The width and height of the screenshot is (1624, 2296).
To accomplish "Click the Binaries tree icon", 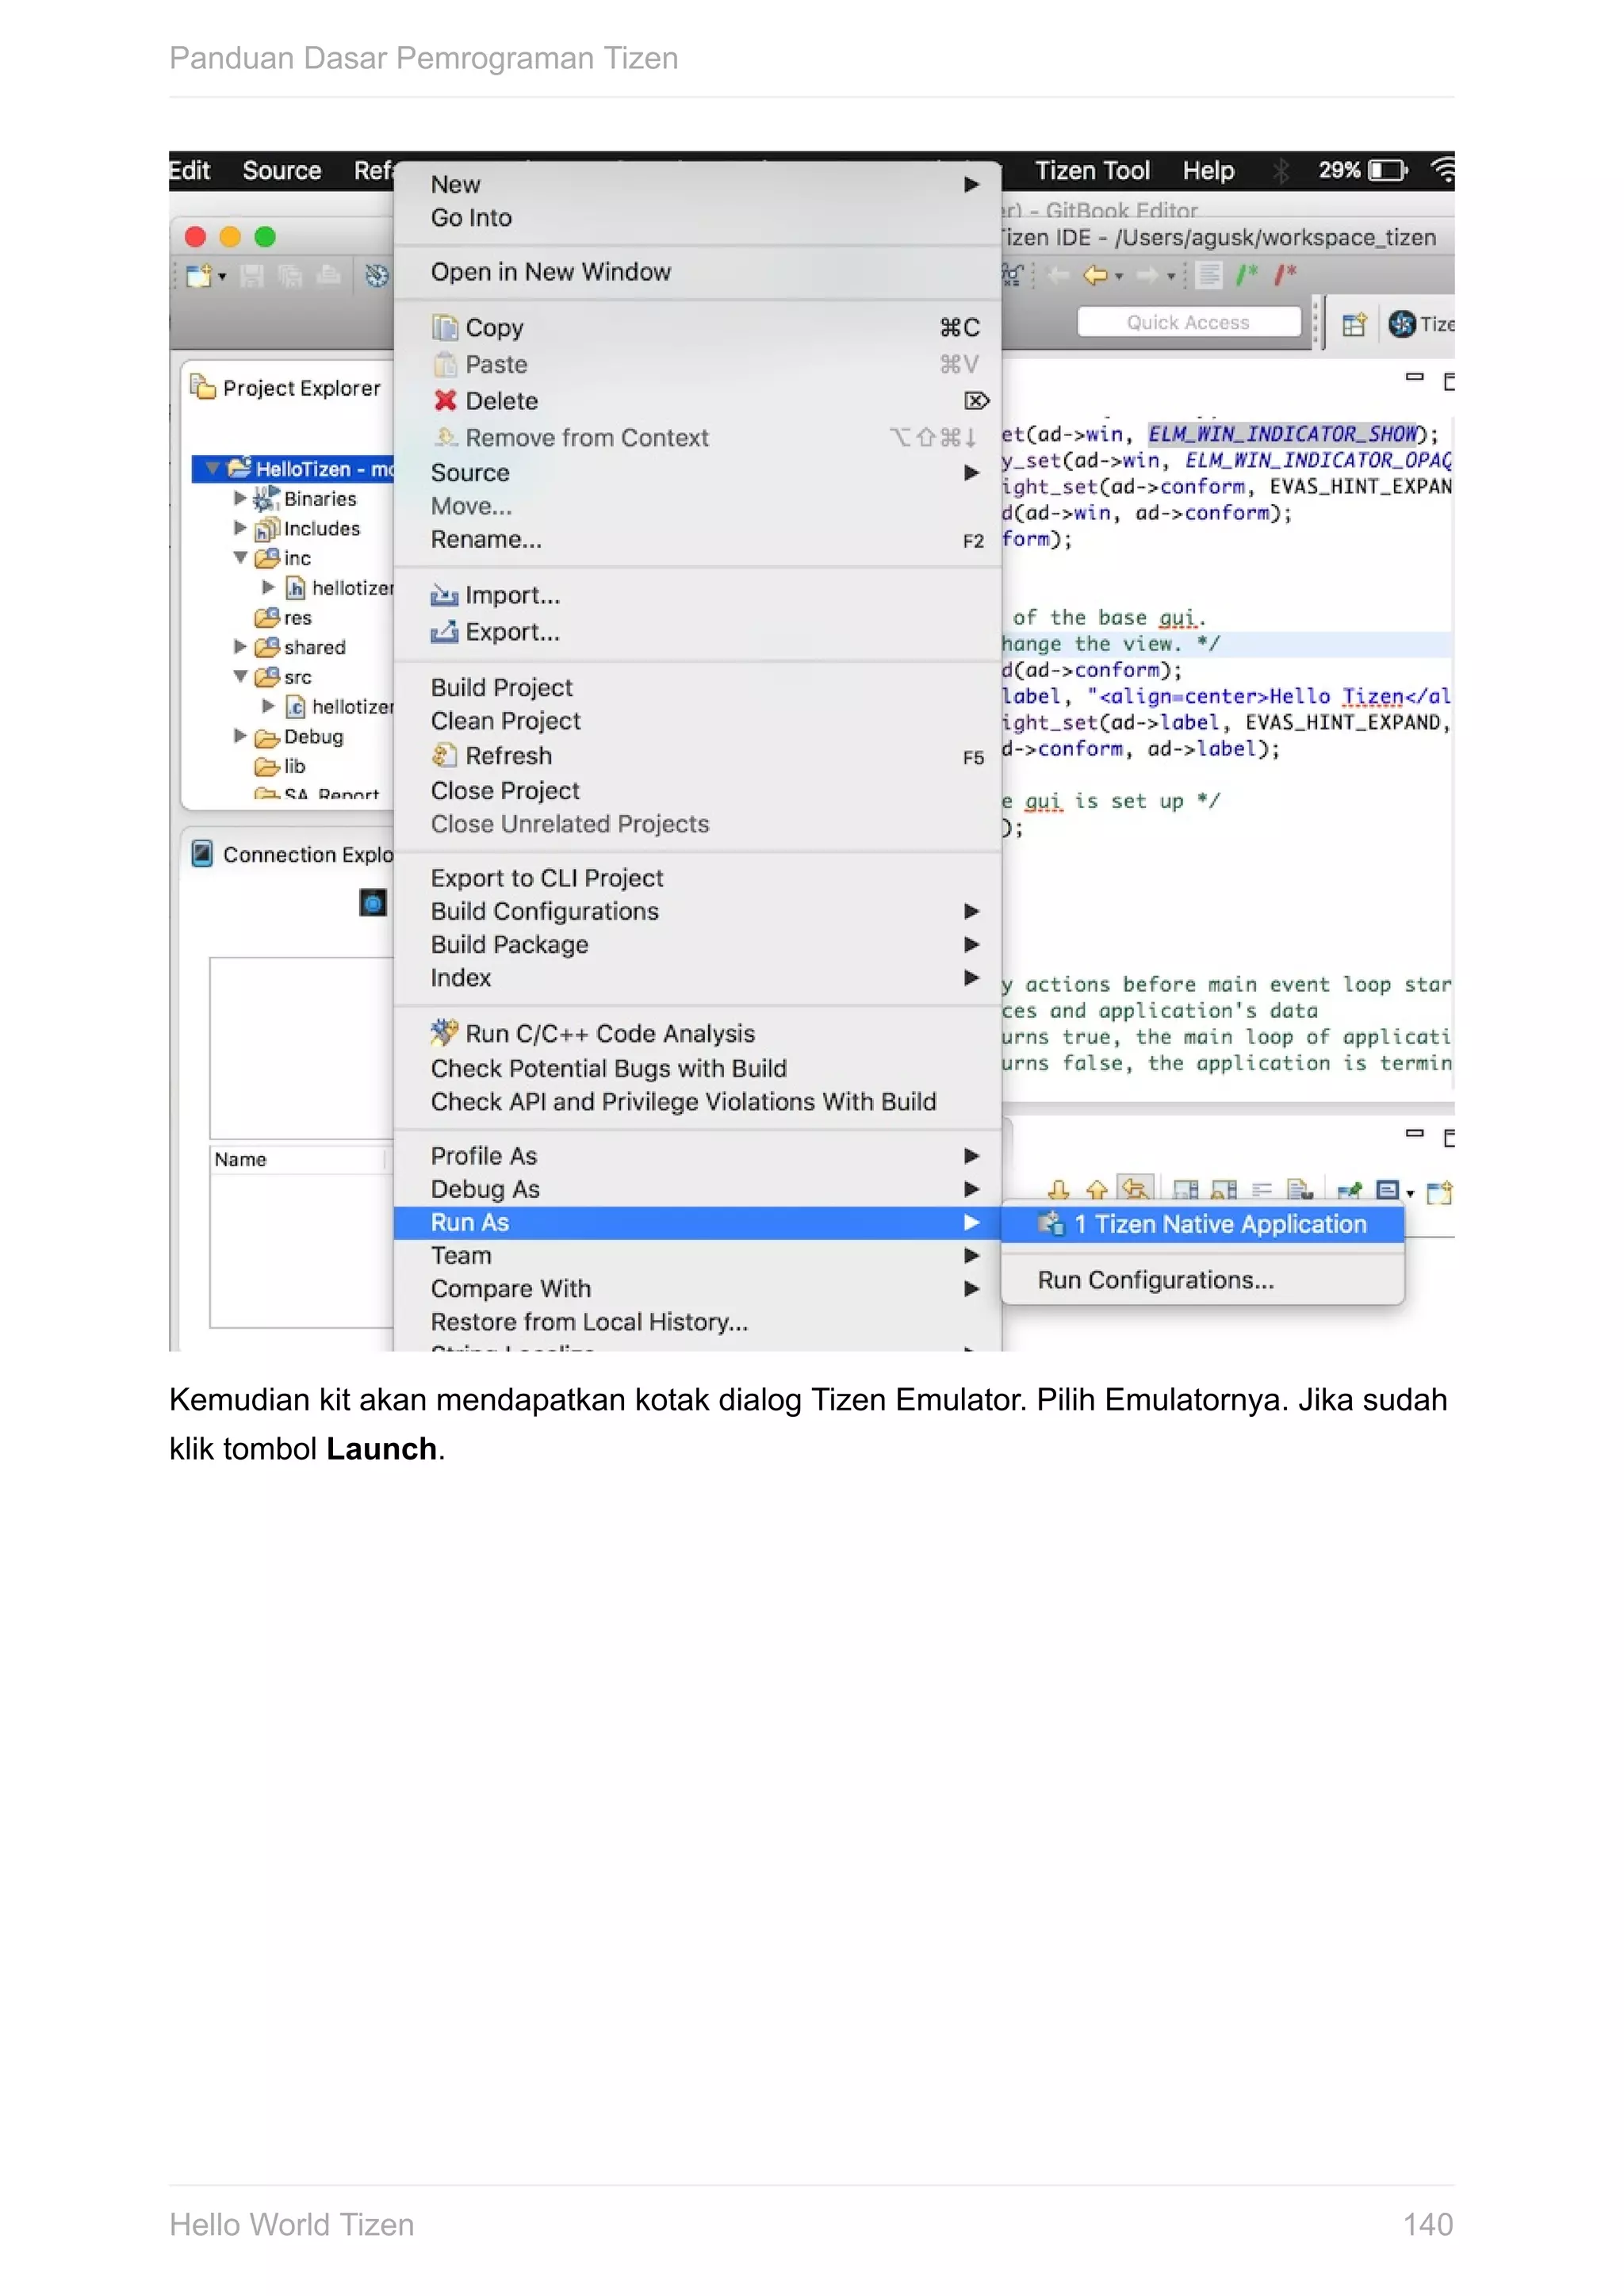I will (x=266, y=498).
